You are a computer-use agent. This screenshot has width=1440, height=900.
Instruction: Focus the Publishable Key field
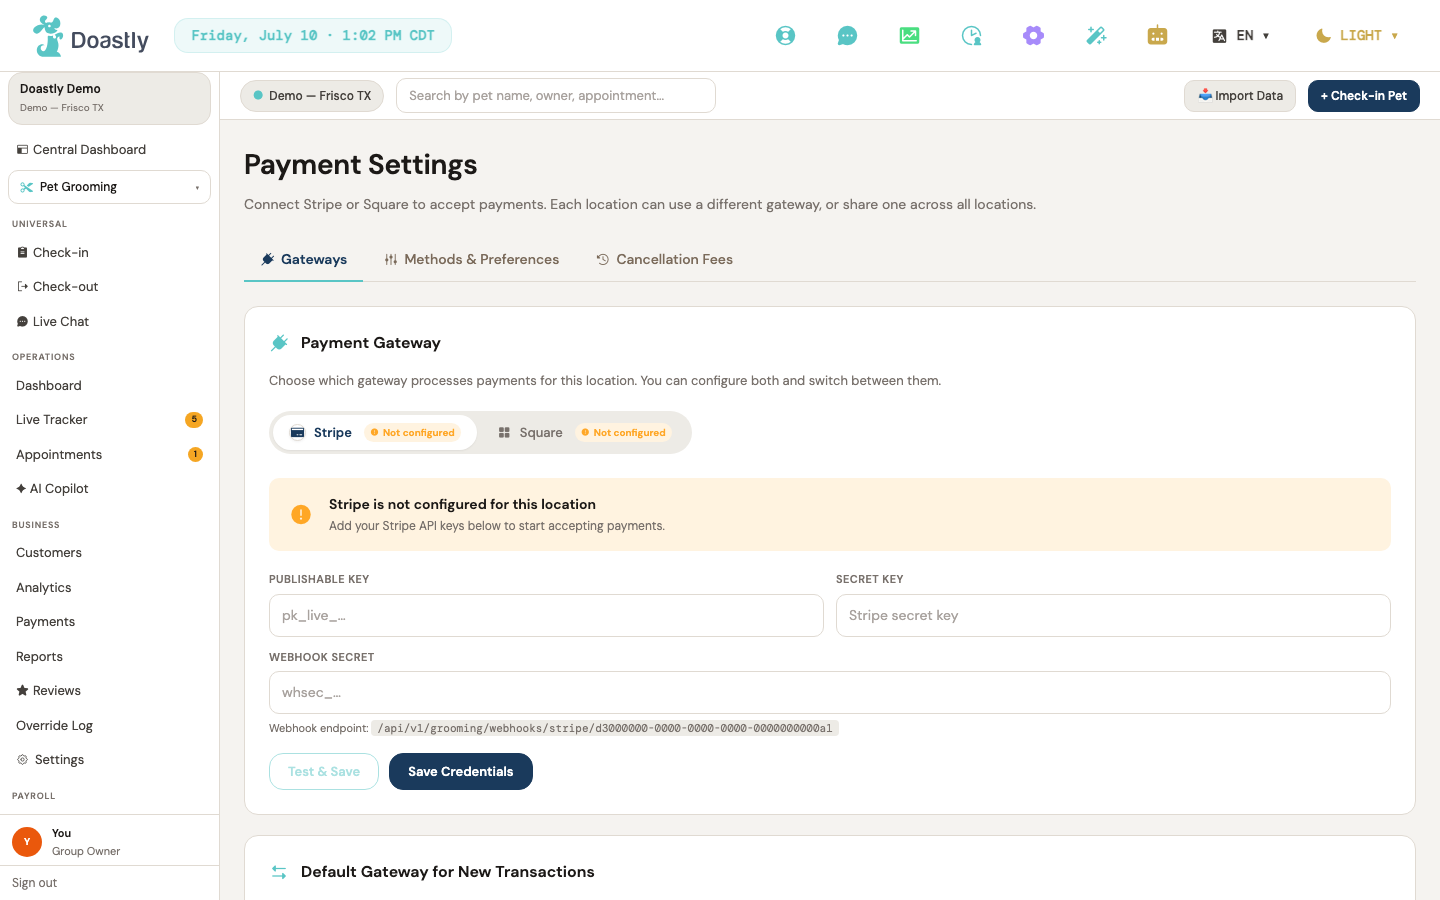tap(546, 616)
